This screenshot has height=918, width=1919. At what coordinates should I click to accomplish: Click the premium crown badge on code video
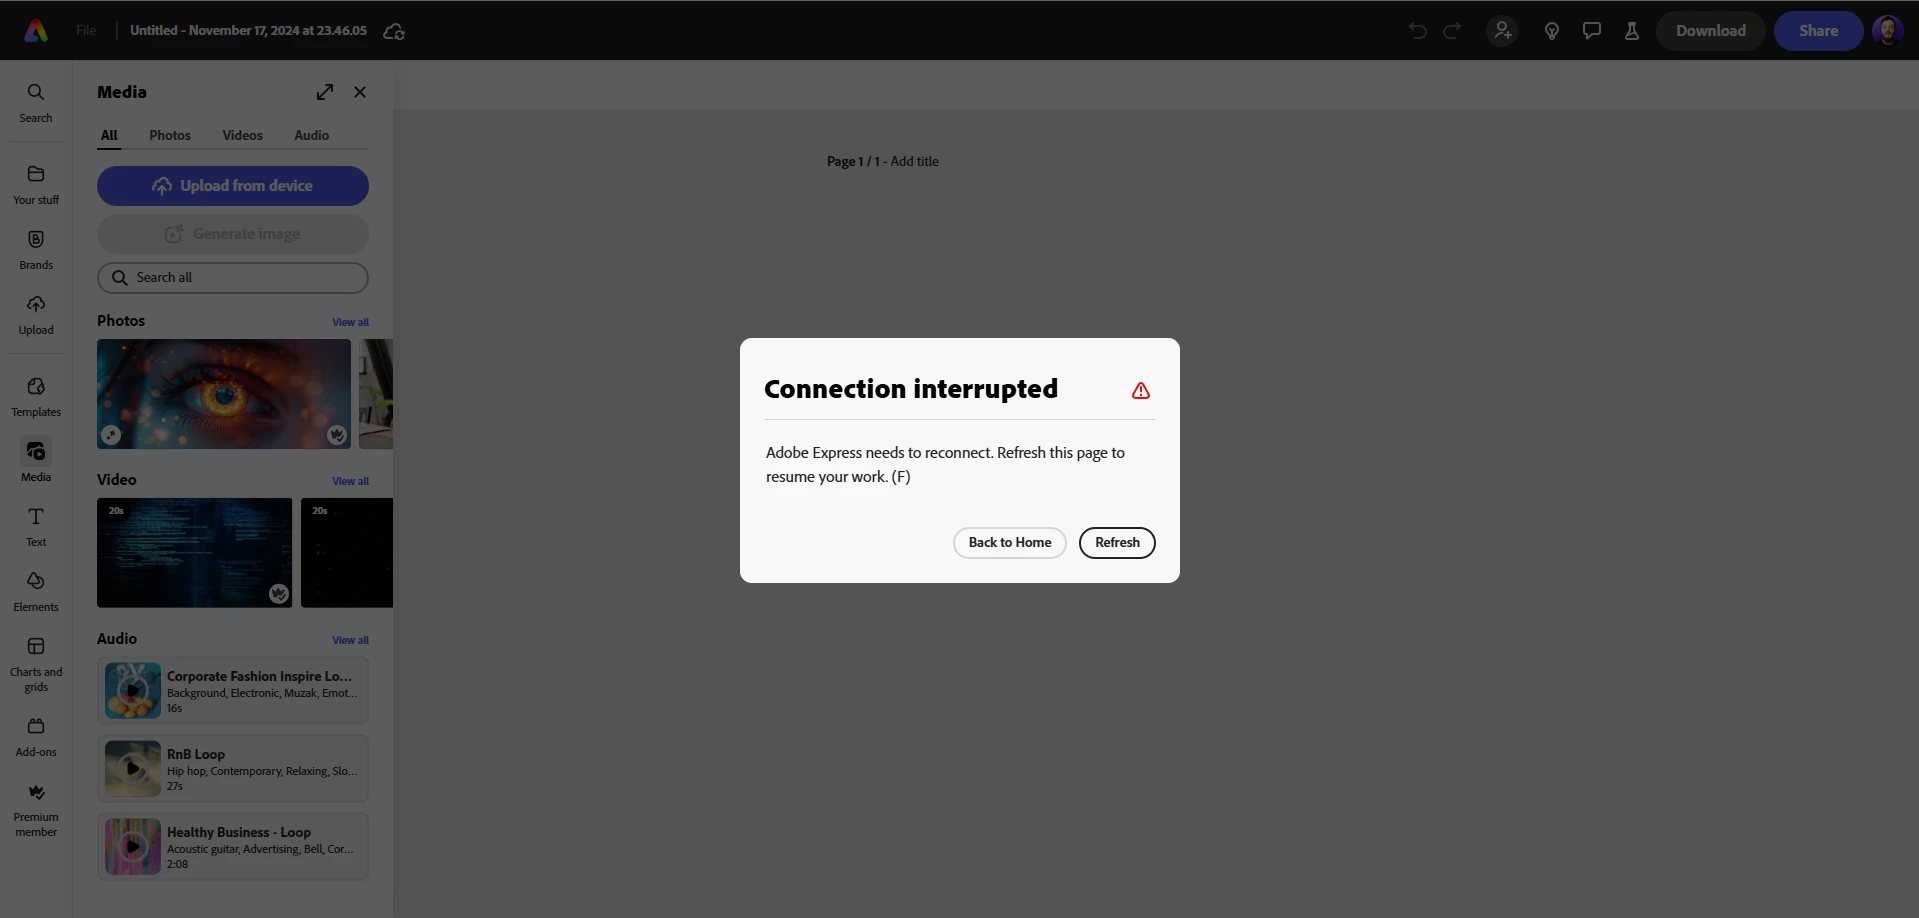279,594
